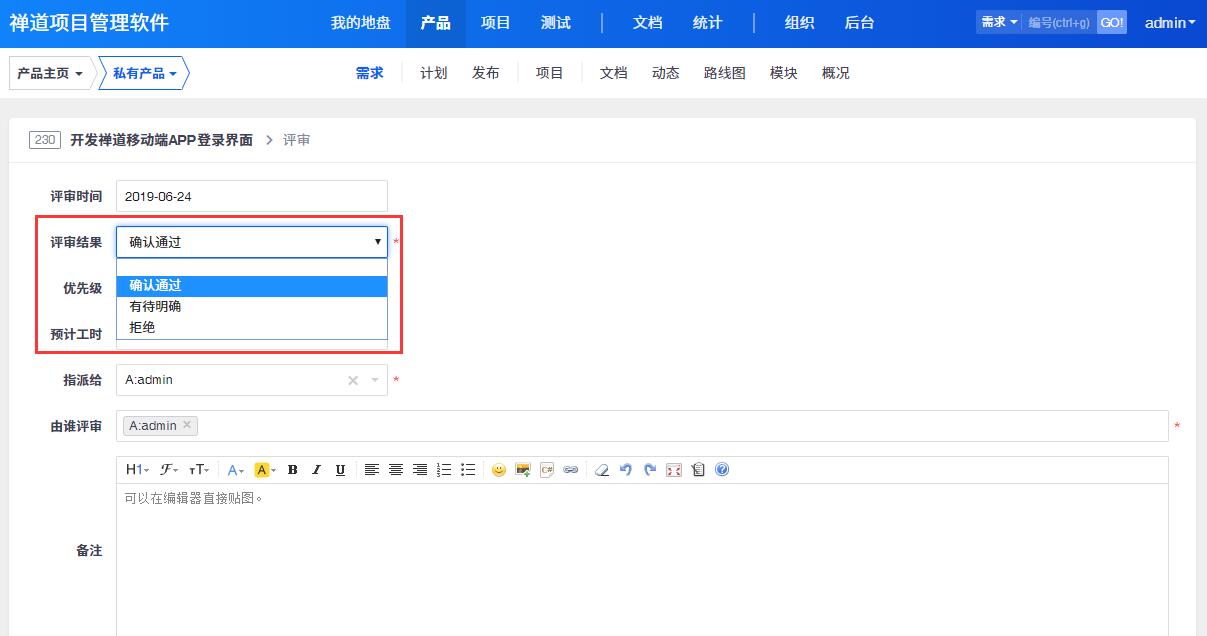Screen dimensions: 1207x636
Task: Expand the 私有产品 product selector
Action: click(x=143, y=72)
